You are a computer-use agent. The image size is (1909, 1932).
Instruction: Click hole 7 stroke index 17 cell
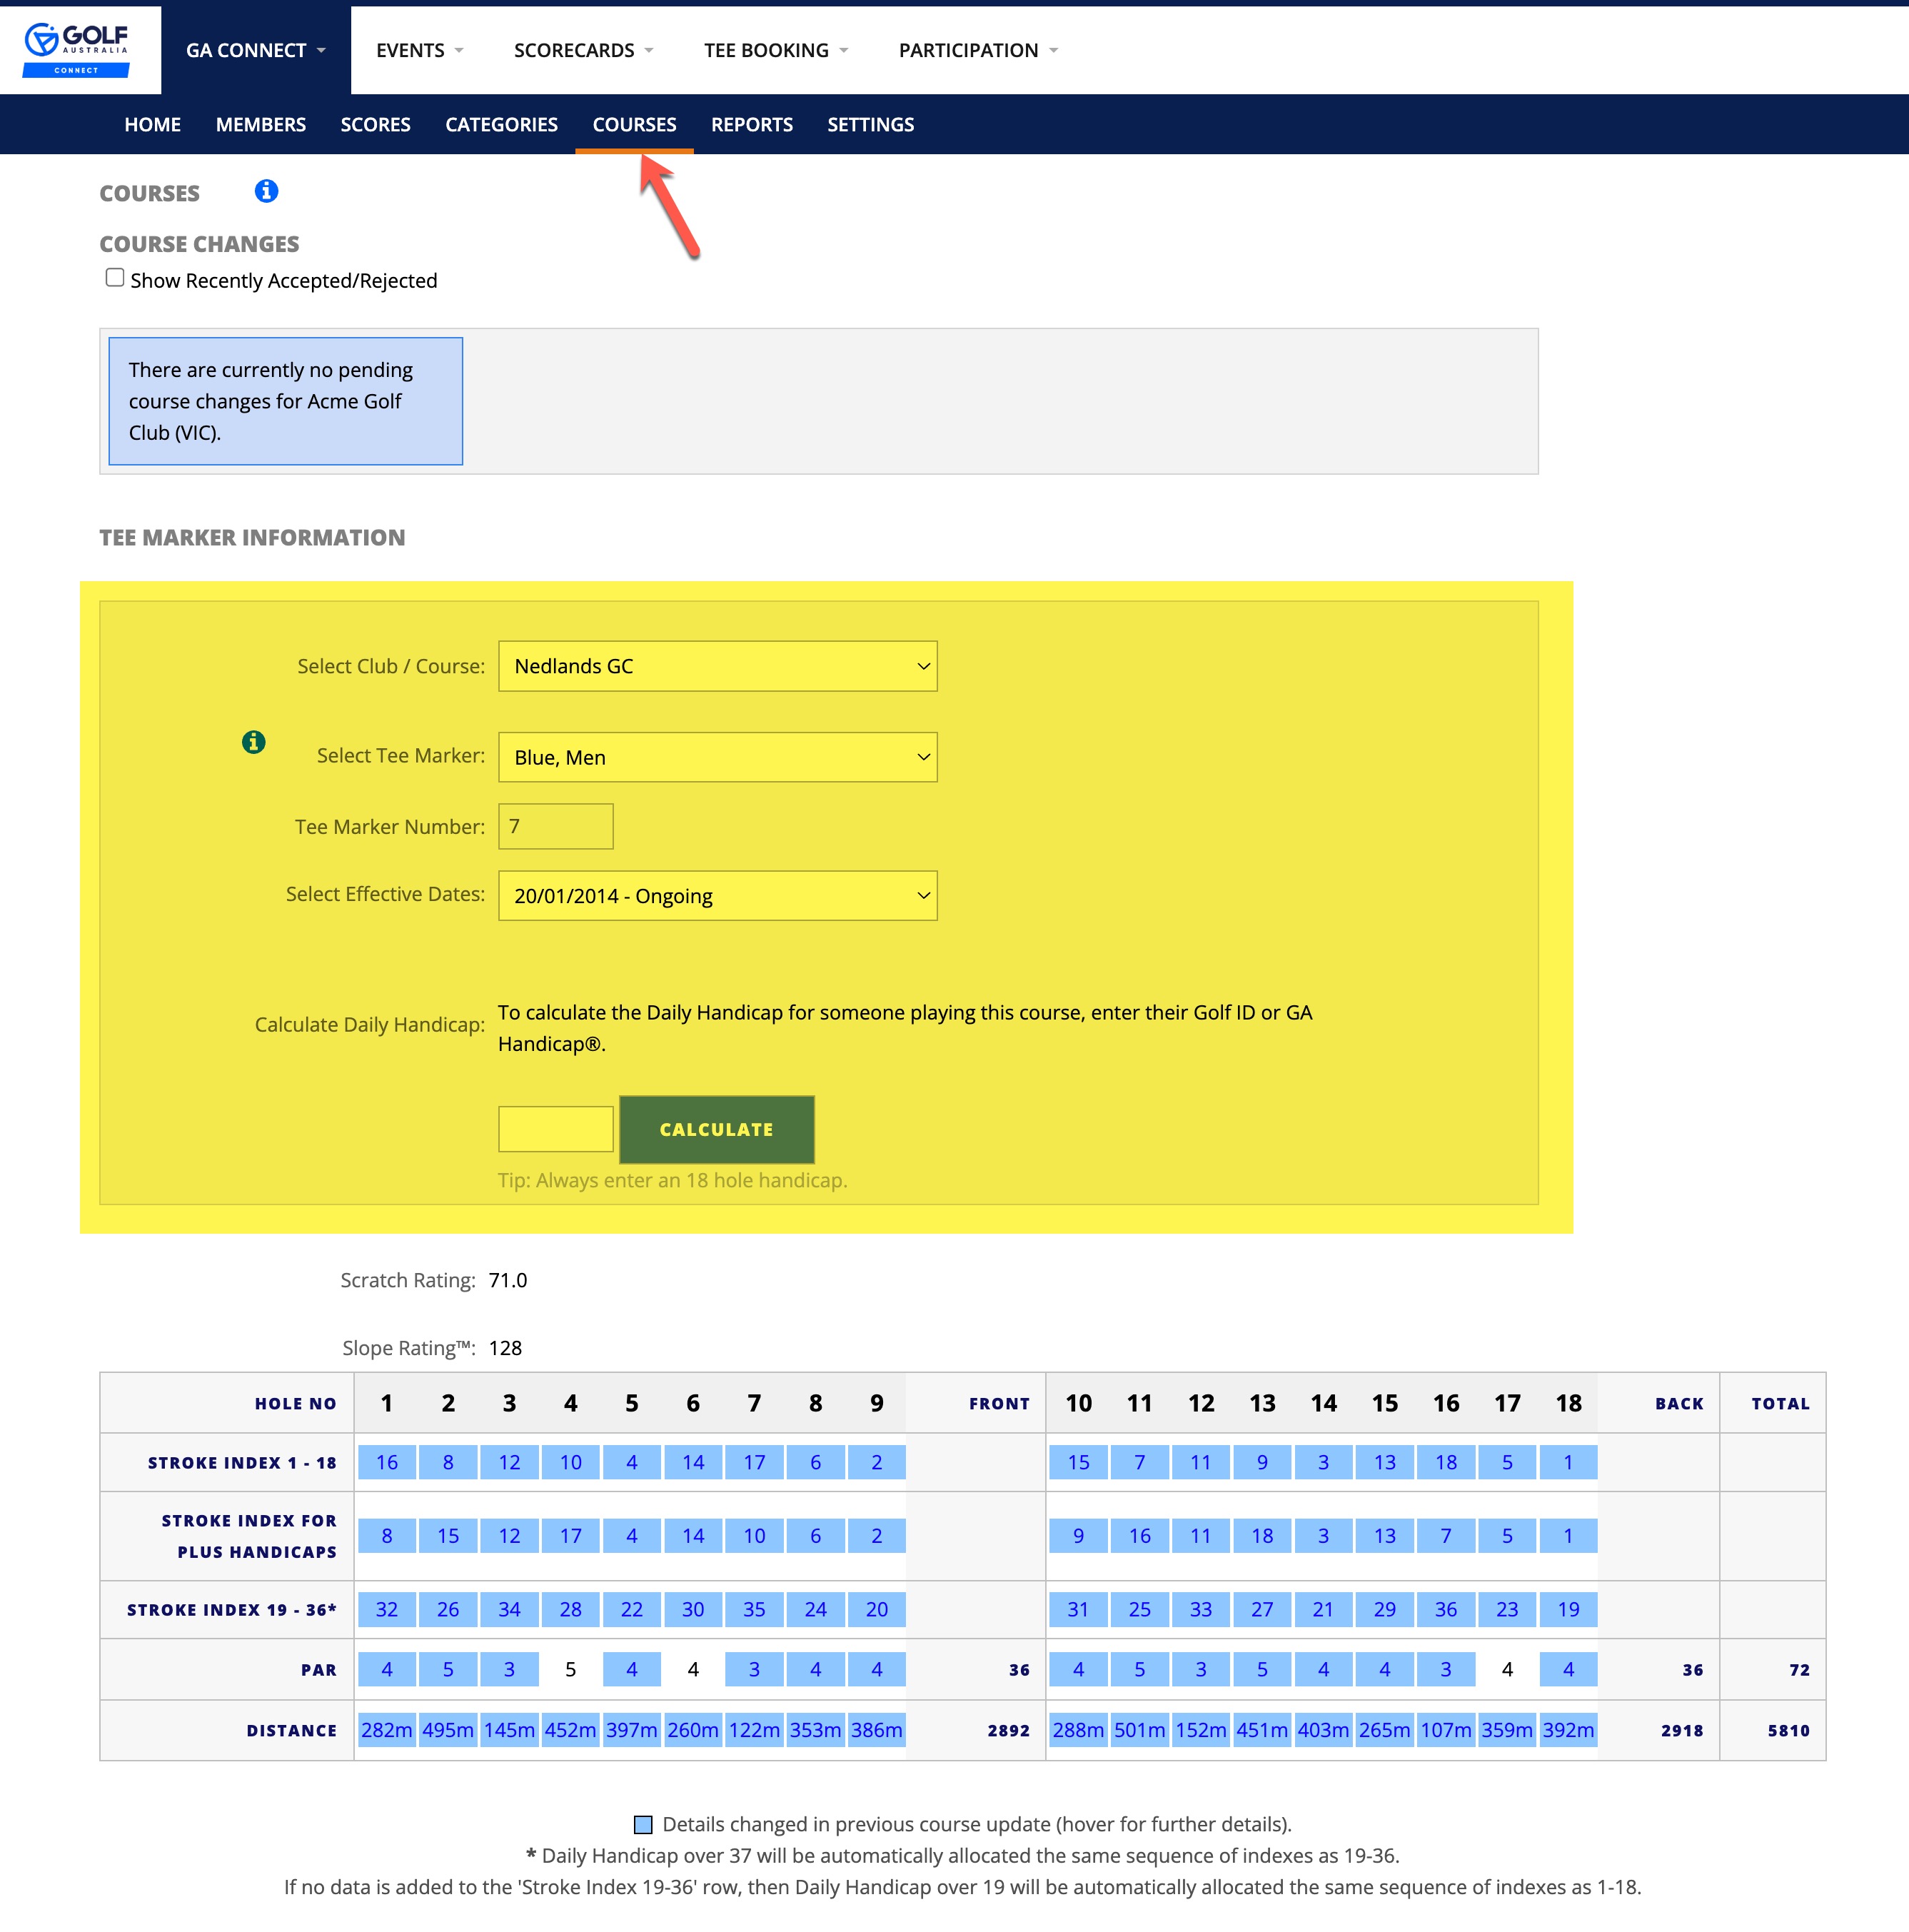point(754,1462)
